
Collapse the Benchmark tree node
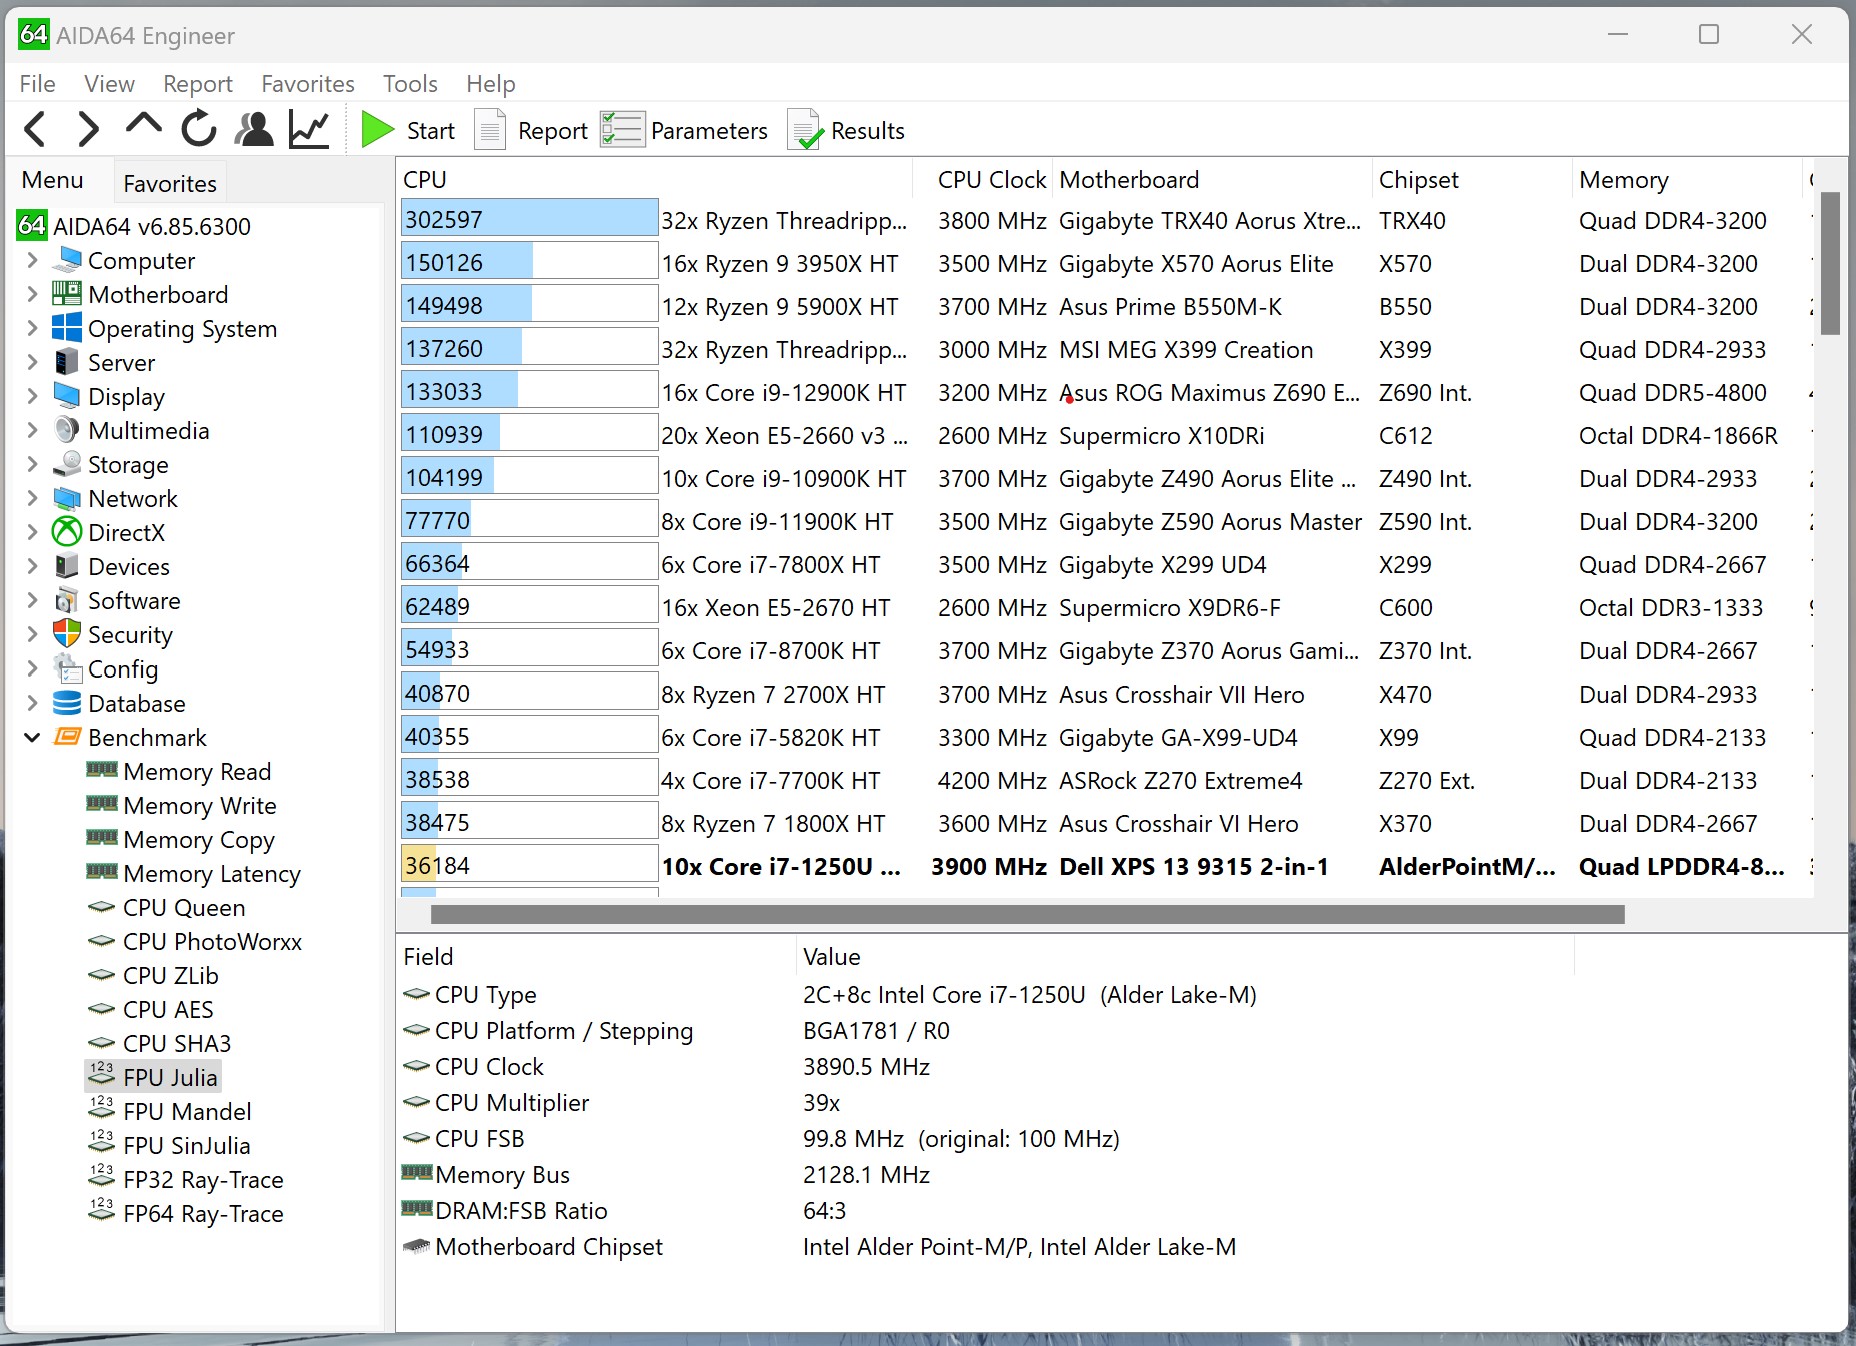click(32, 737)
